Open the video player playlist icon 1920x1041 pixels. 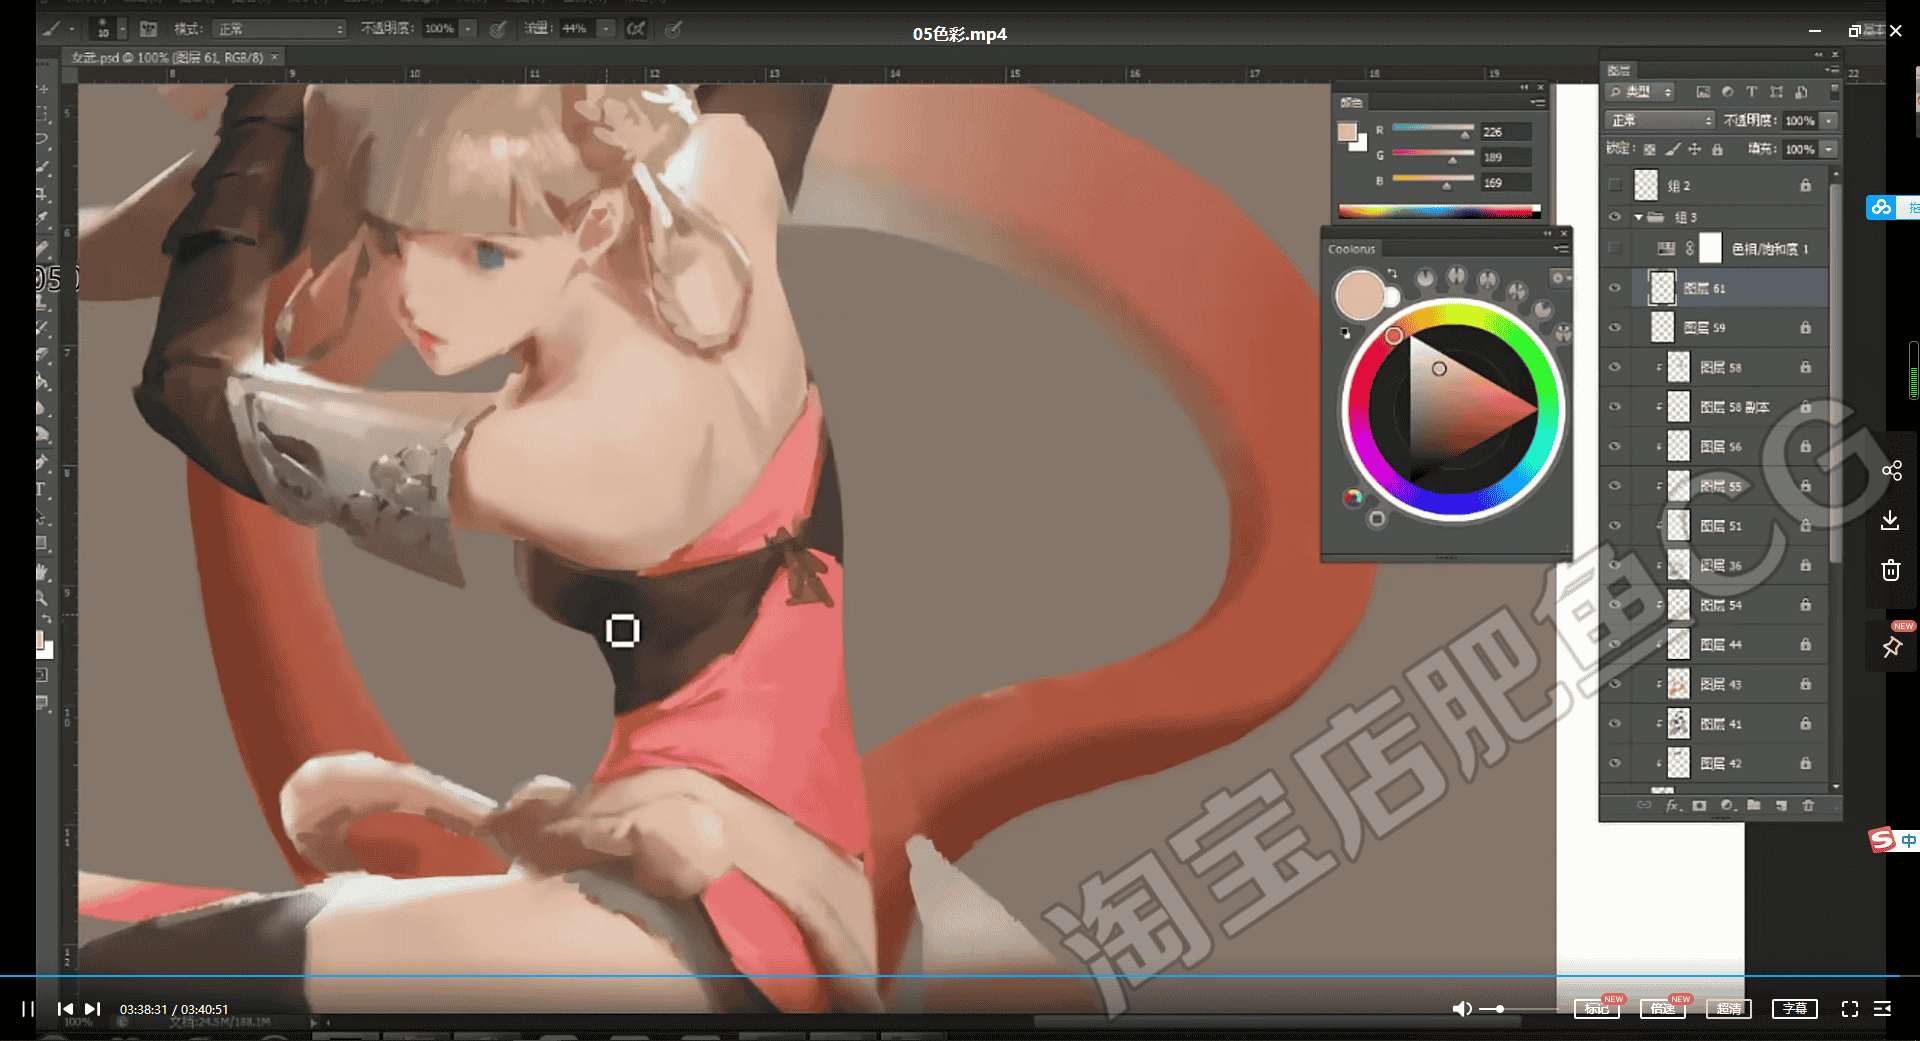tap(1882, 1009)
